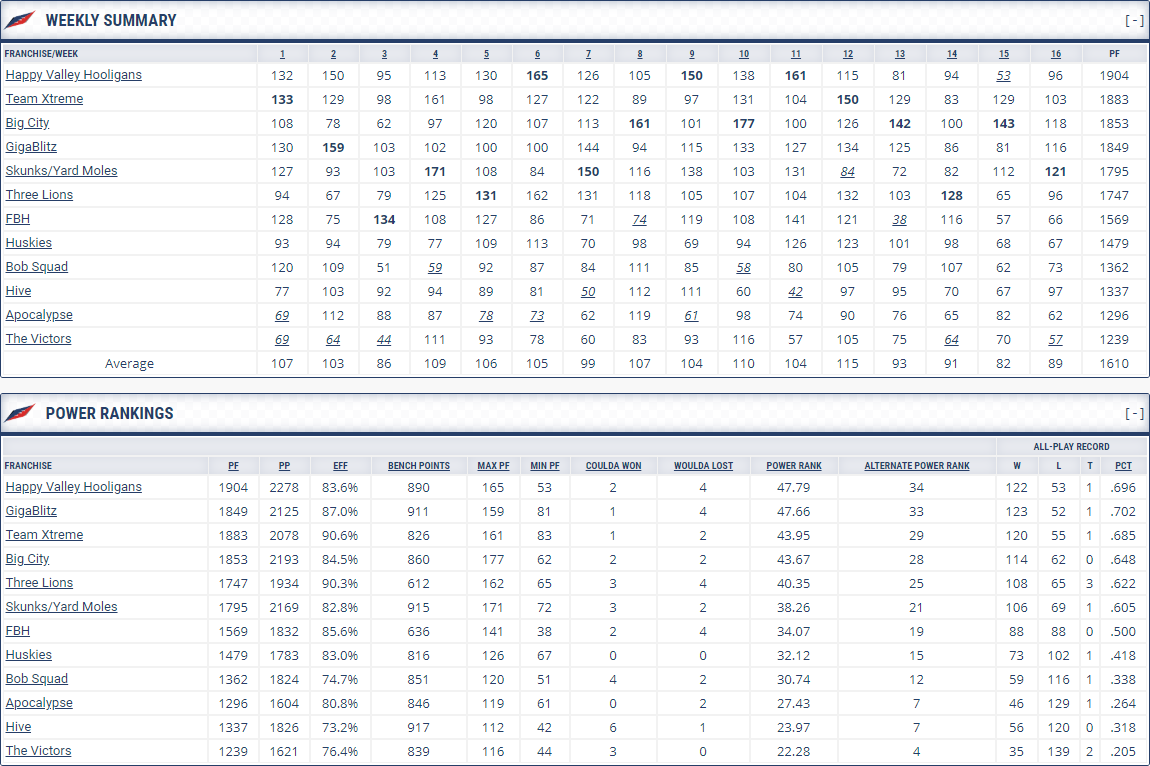This screenshot has height=766, width=1150.
Task: Click the Power Rankings logo icon
Action: click(x=20, y=413)
